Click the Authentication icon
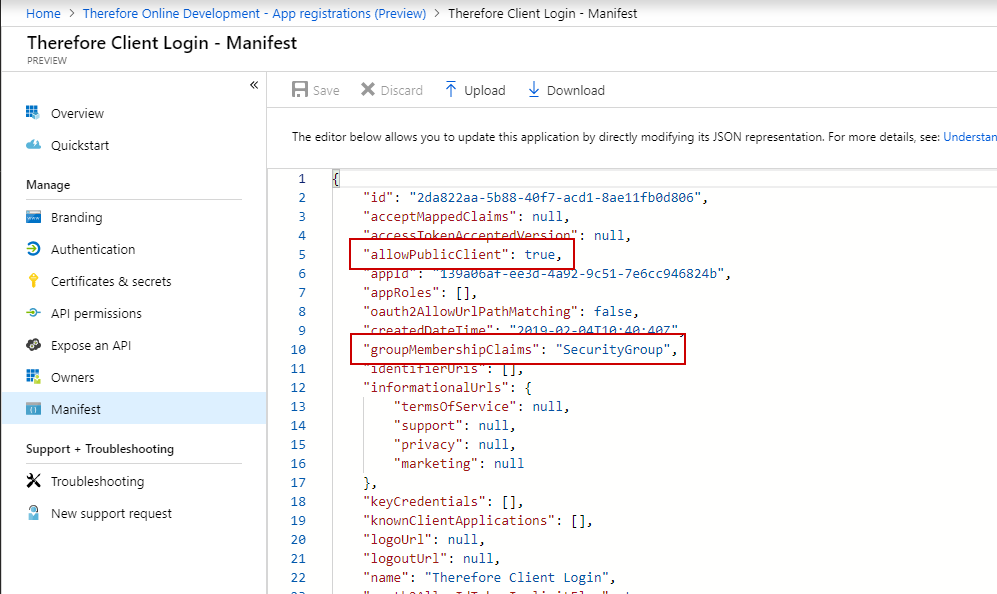Screen dimensions: 997x594 coord(33,249)
